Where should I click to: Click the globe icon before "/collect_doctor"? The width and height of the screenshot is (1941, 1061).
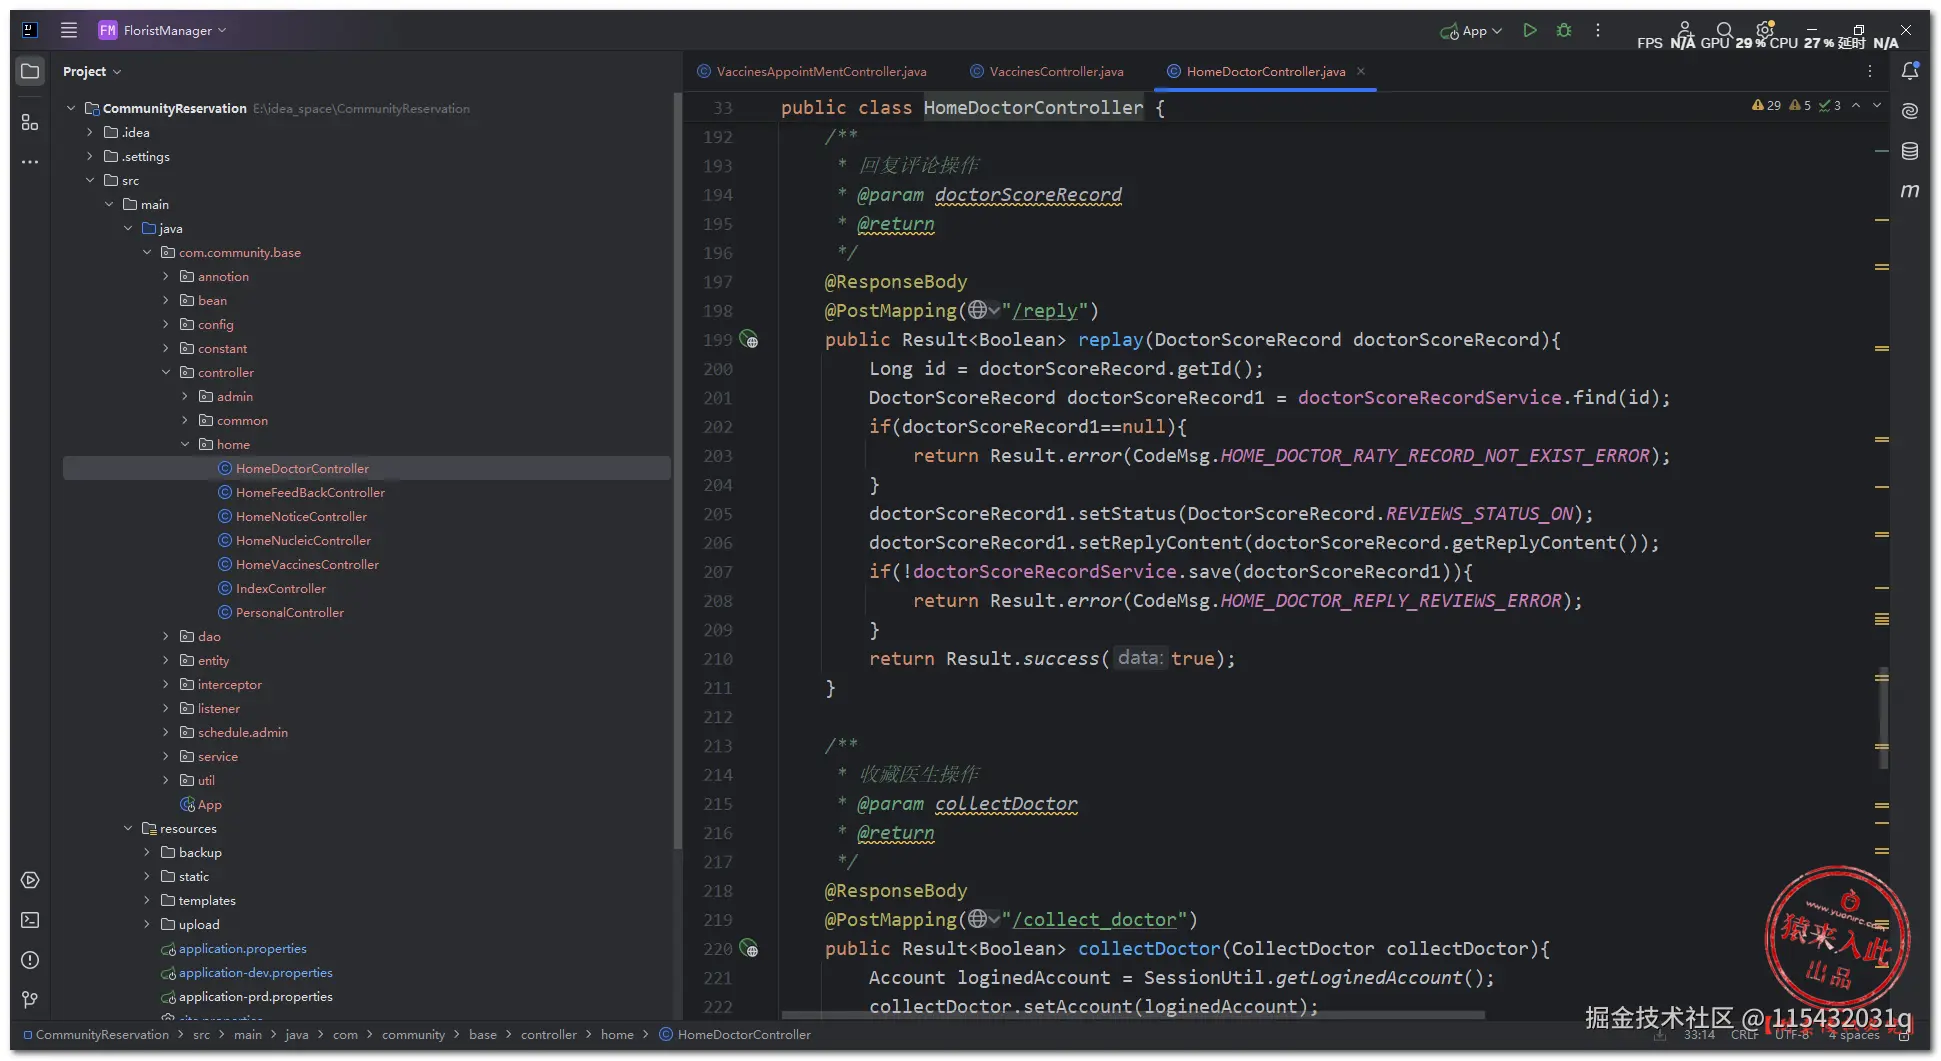978,919
